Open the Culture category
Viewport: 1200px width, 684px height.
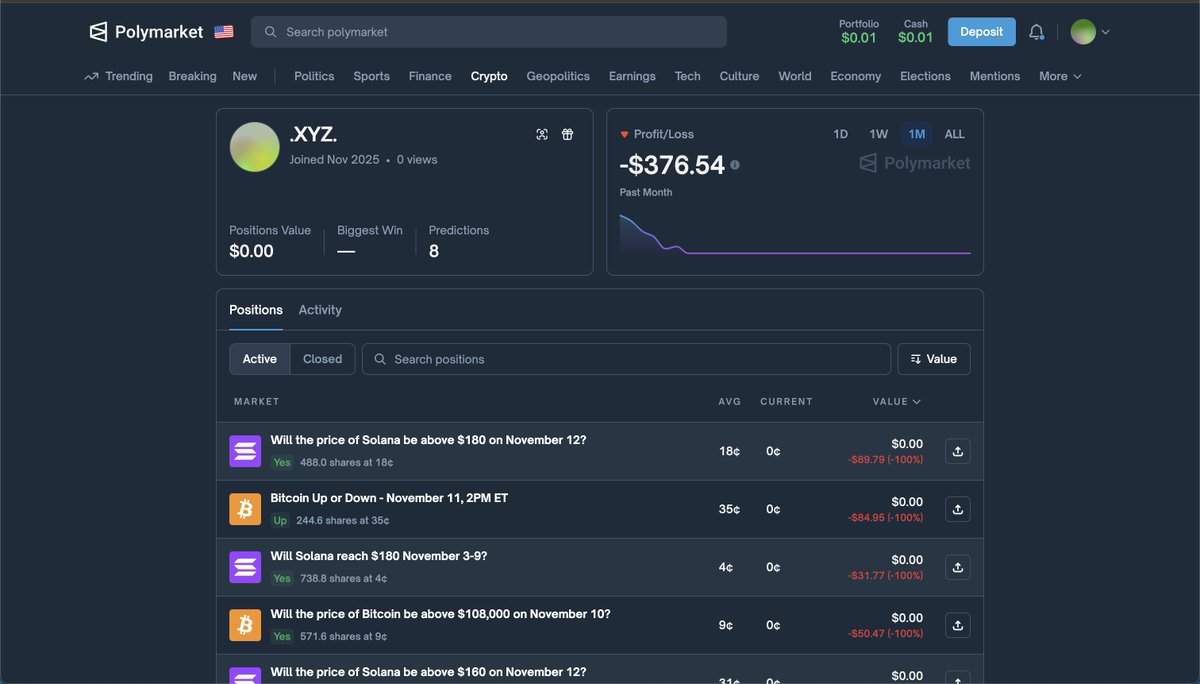tap(739, 76)
